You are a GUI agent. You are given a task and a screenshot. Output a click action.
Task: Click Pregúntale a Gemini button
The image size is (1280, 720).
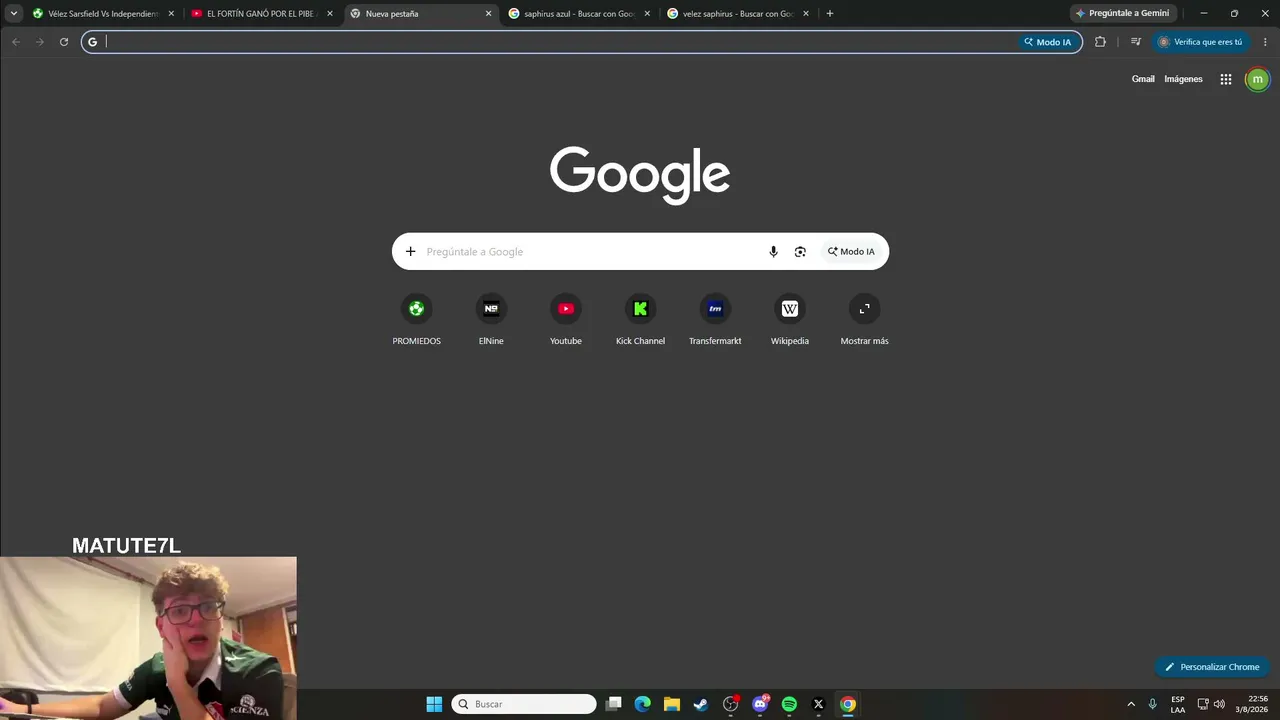coord(1123,14)
